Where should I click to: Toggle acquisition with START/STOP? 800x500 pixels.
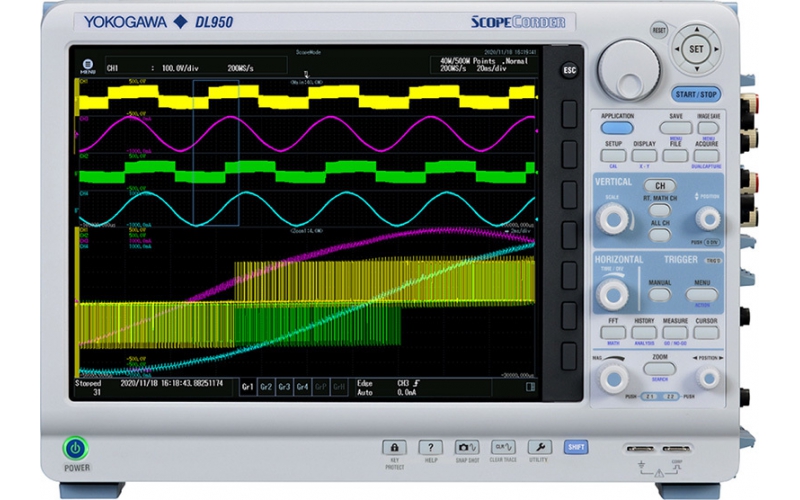(696, 94)
